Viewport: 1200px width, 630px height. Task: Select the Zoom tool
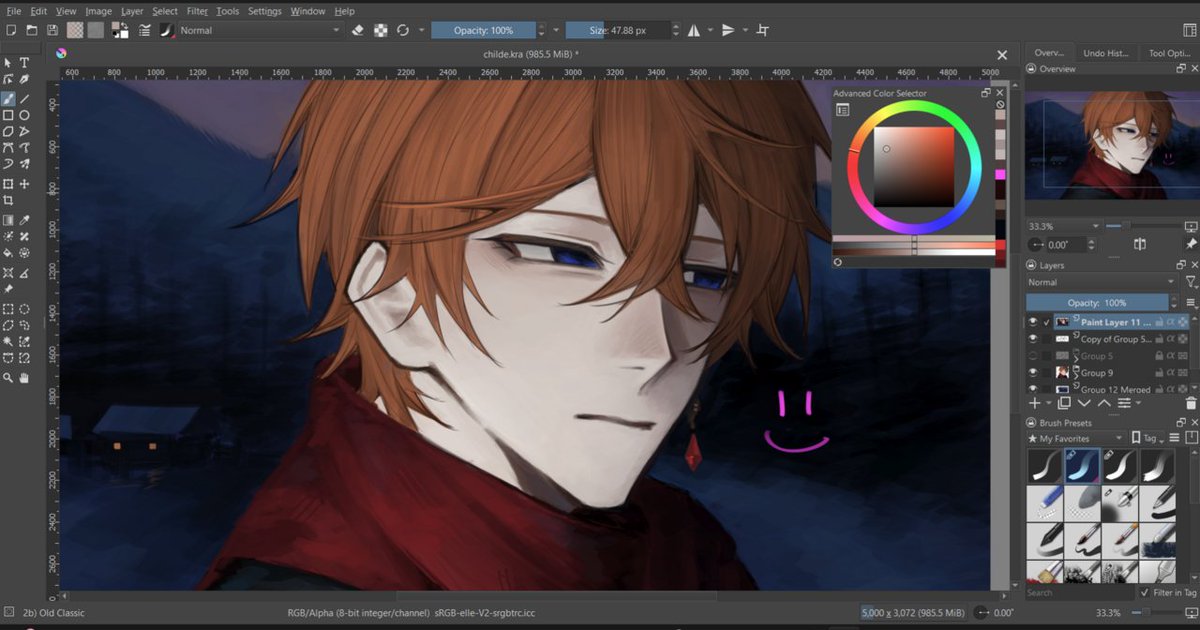click(x=8, y=378)
